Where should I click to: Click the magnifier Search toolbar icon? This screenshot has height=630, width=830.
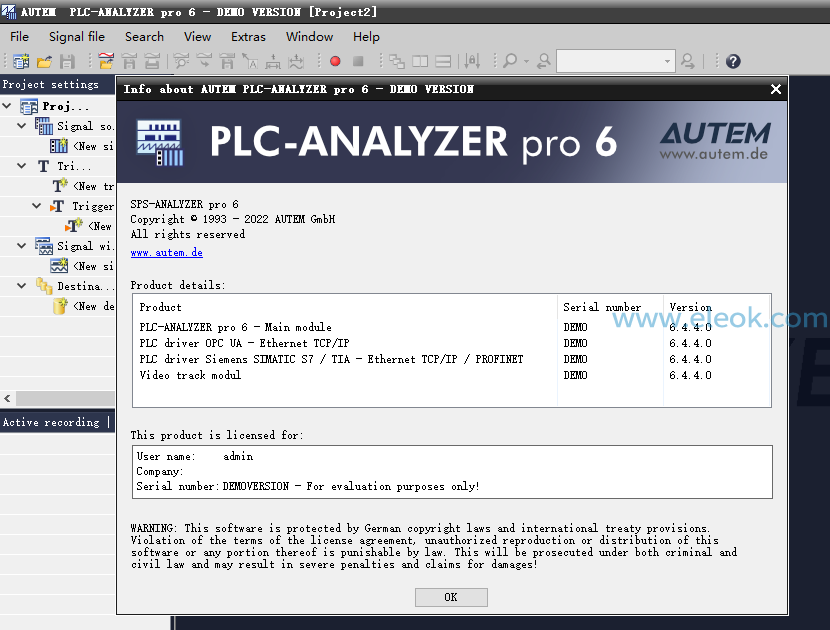[510, 61]
